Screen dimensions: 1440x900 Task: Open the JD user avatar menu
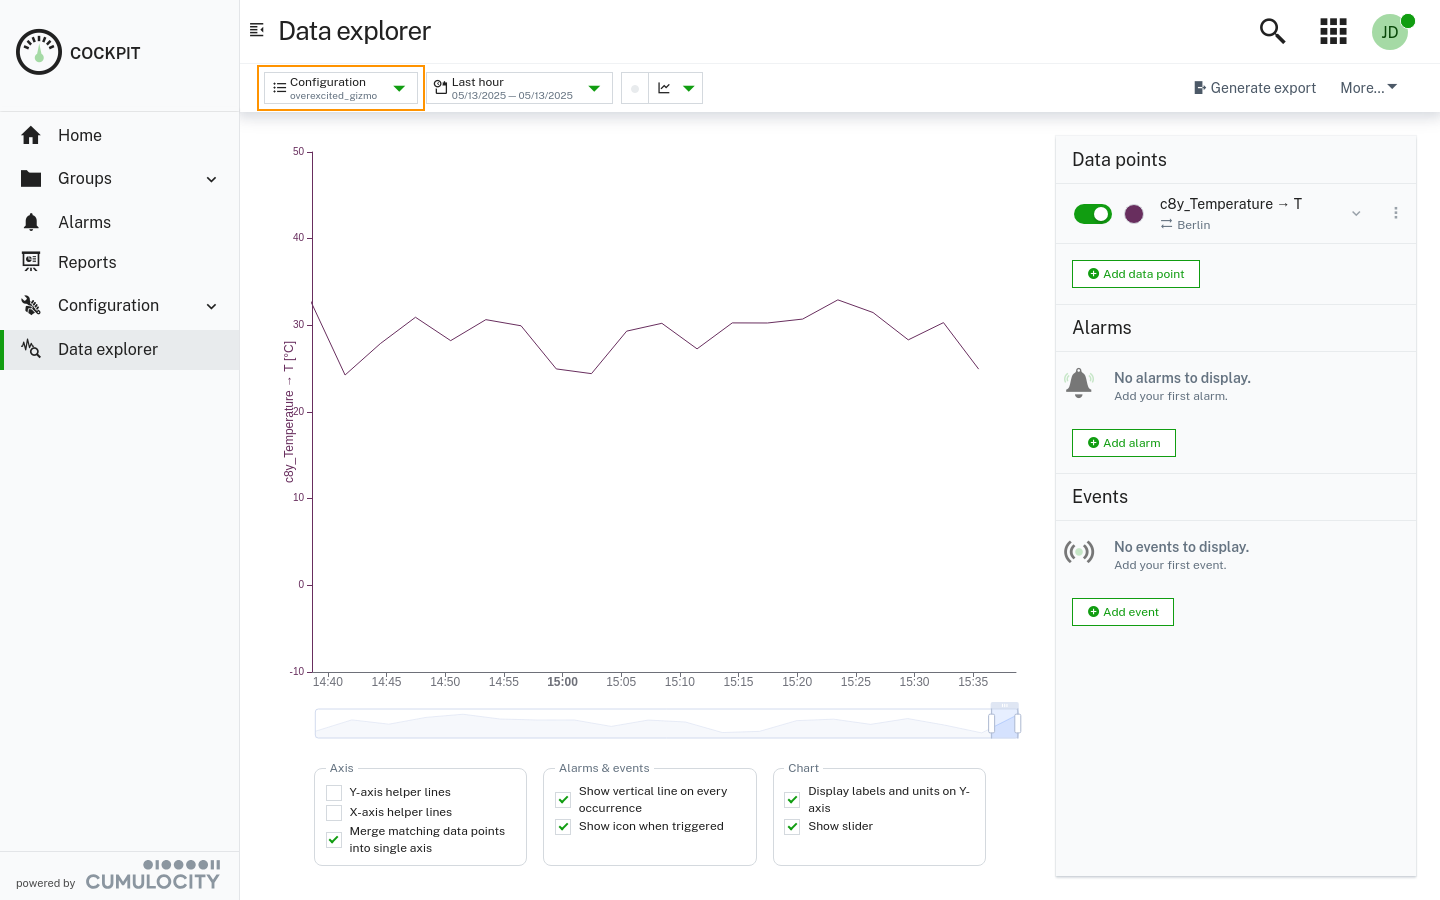click(1390, 32)
